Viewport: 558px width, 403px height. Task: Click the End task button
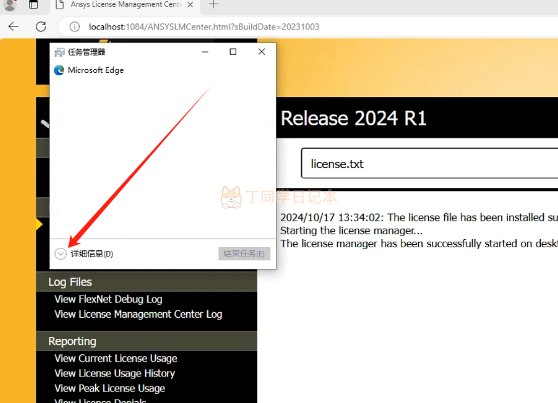244,254
